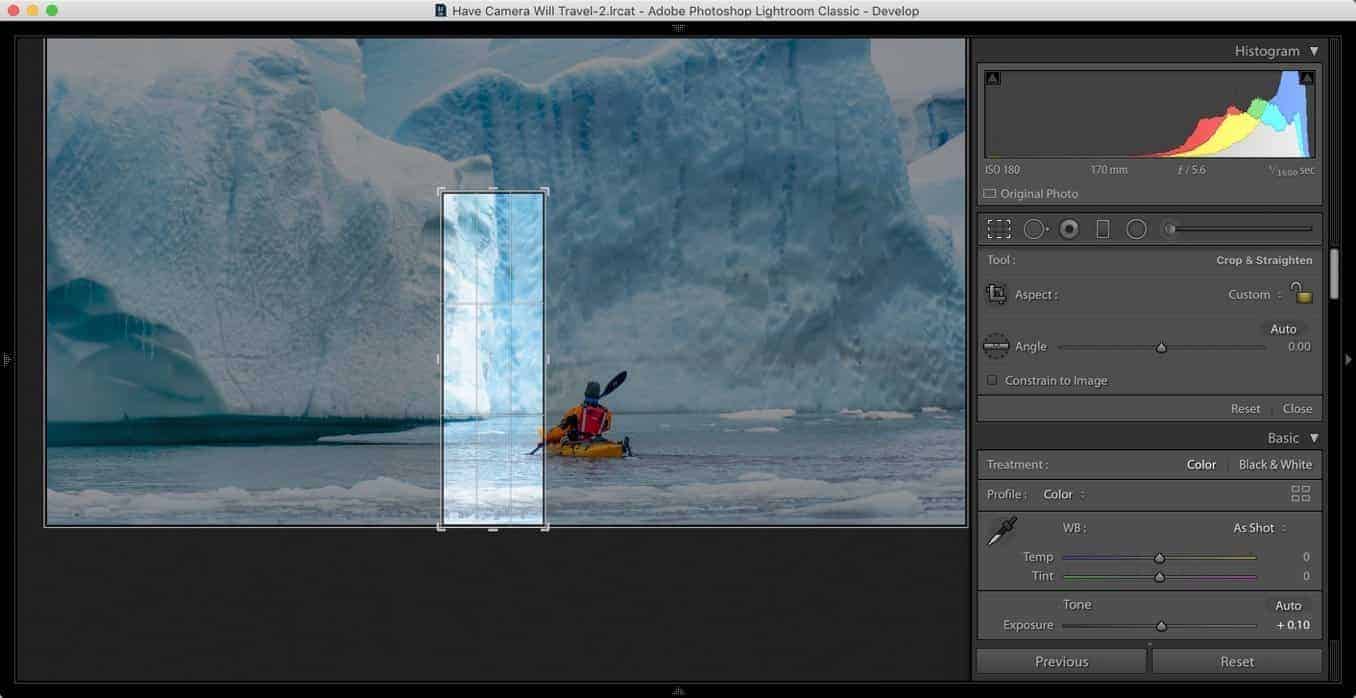Click the bottom Reset button

point(1237,661)
